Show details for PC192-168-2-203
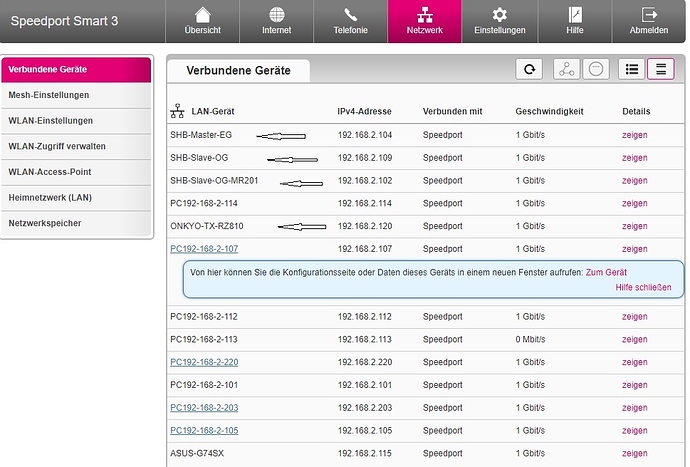The width and height of the screenshot is (690, 467). pos(635,408)
